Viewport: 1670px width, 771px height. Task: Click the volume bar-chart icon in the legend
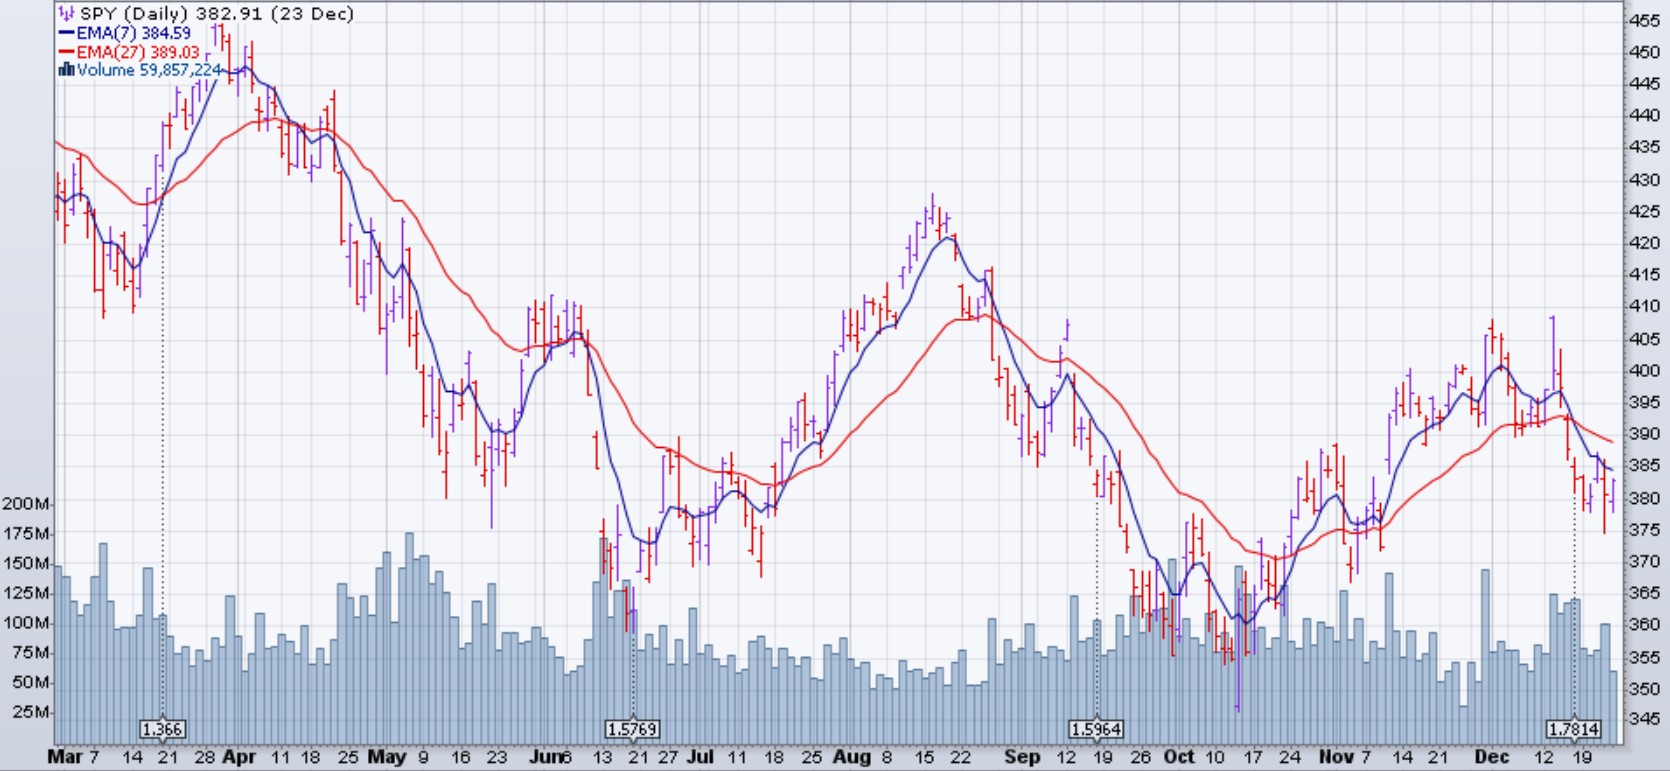click(66, 70)
